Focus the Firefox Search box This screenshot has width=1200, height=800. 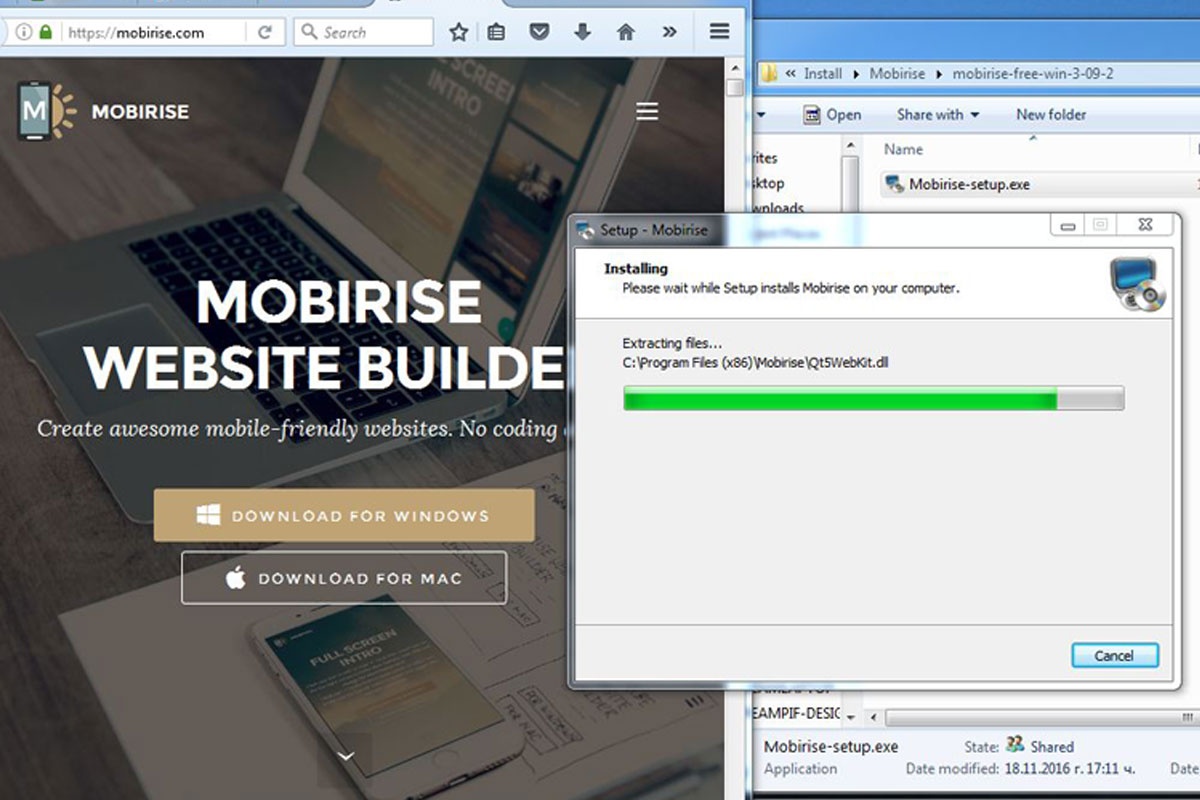pyautogui.click(x=365, y=32)
